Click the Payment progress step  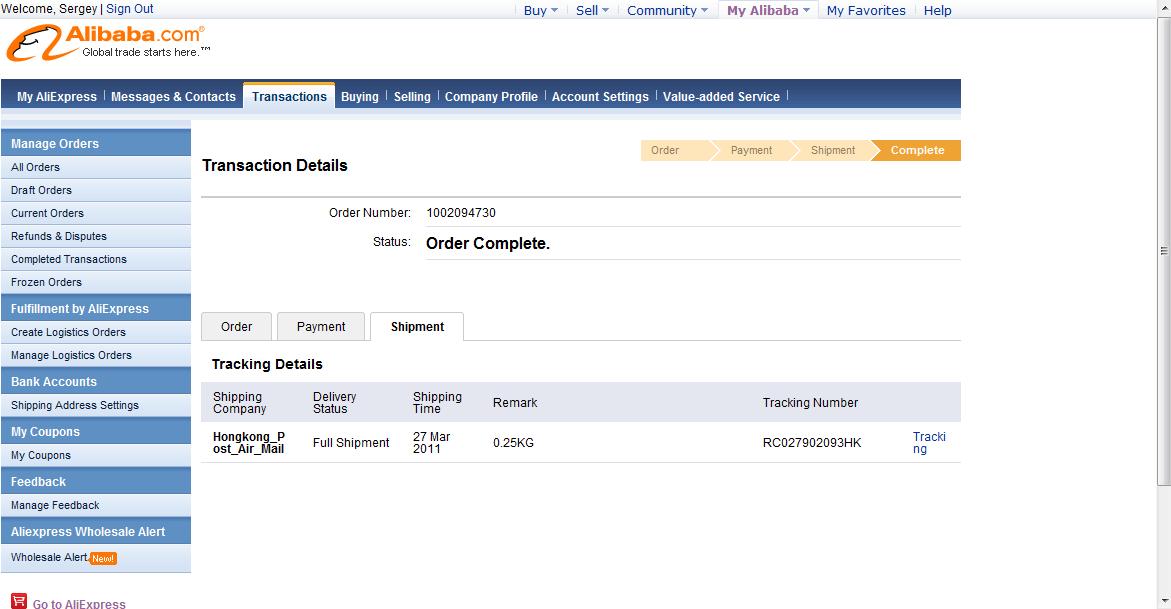(x=751, y=150)
